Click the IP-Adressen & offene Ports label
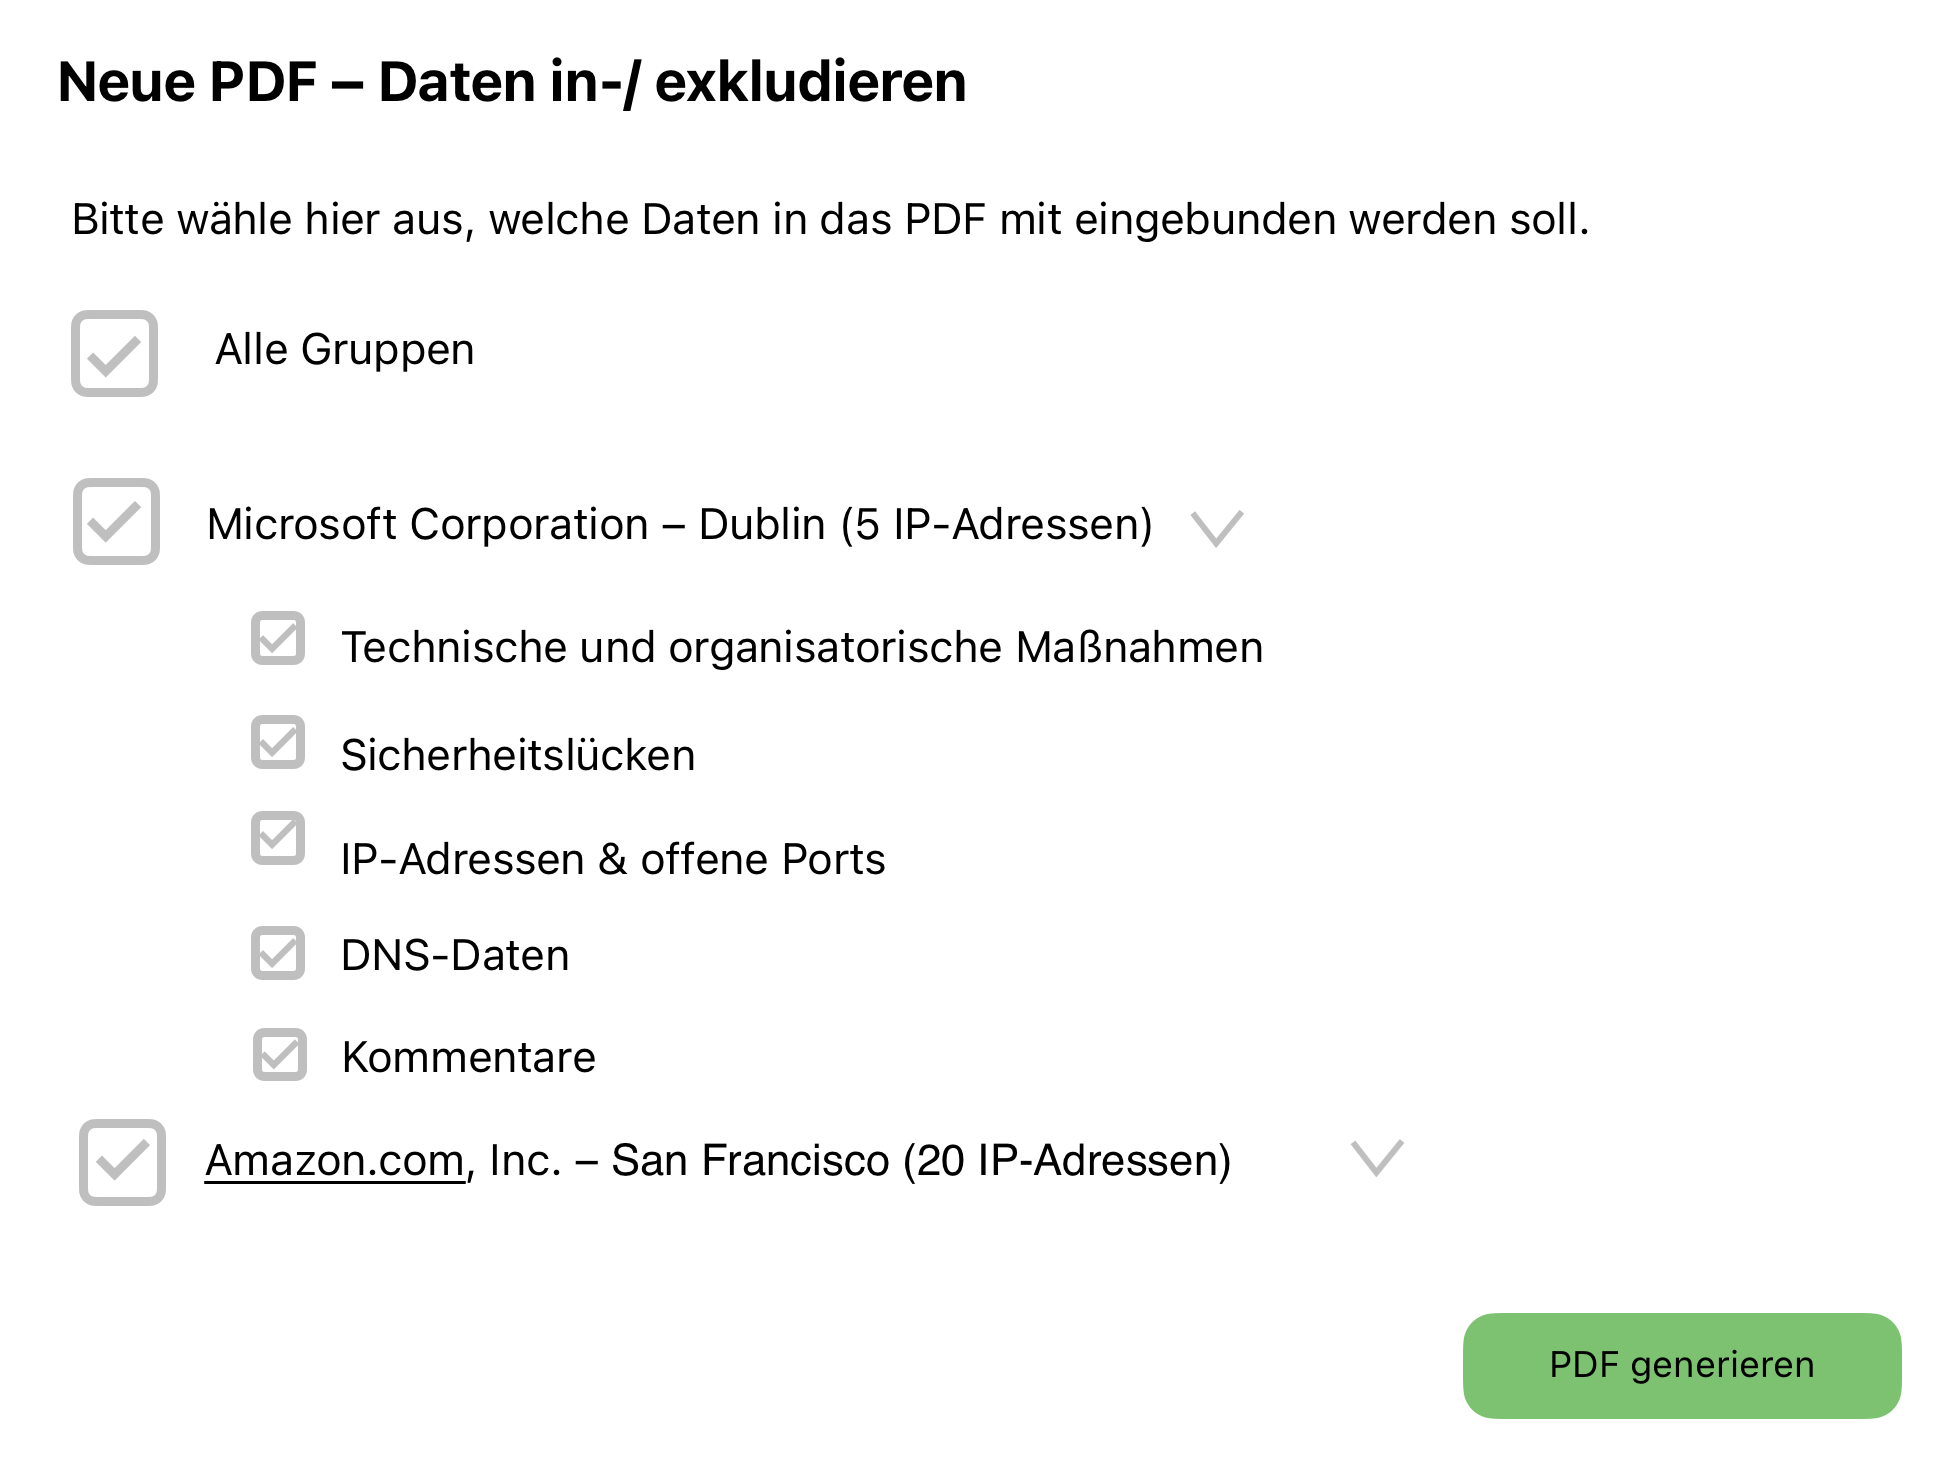 pyautogui.click(x=613, y=859)
